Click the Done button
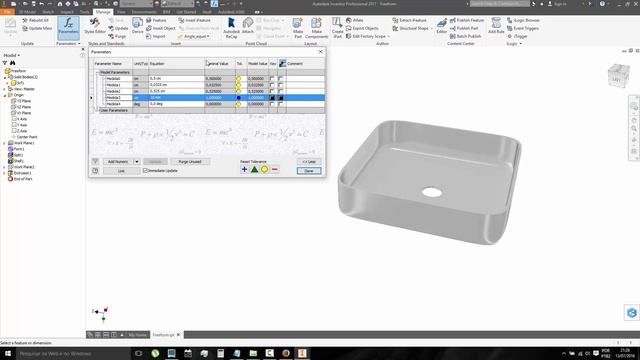The width and height of the screenshot is (640, 360). point(309,171)
